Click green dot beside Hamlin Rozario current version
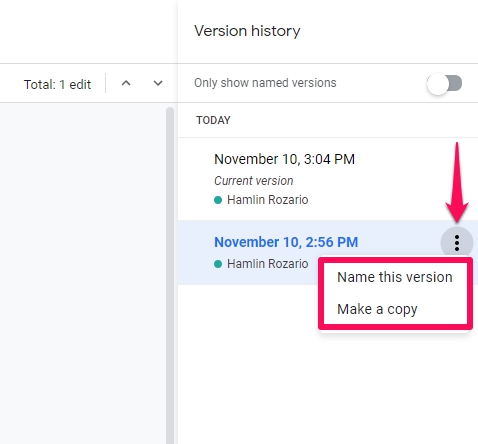This screenshot has width=478, height=444. tap(218, 200)
